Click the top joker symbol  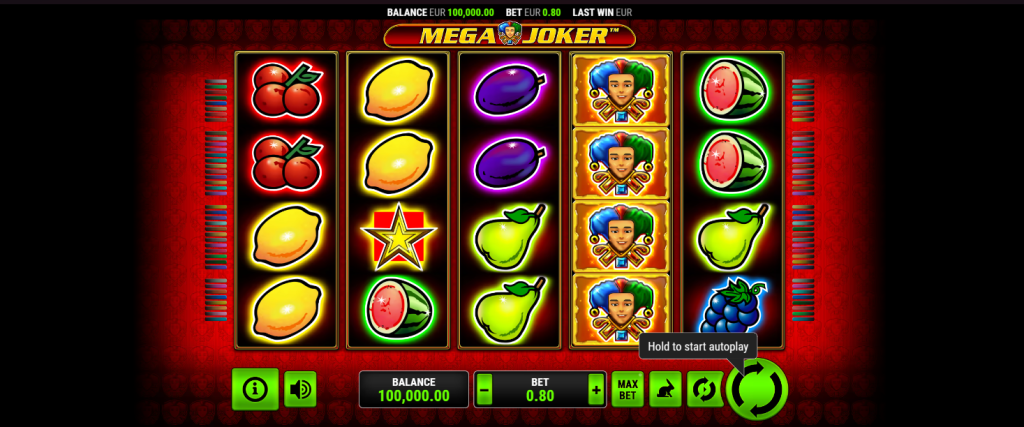[621, 89]
